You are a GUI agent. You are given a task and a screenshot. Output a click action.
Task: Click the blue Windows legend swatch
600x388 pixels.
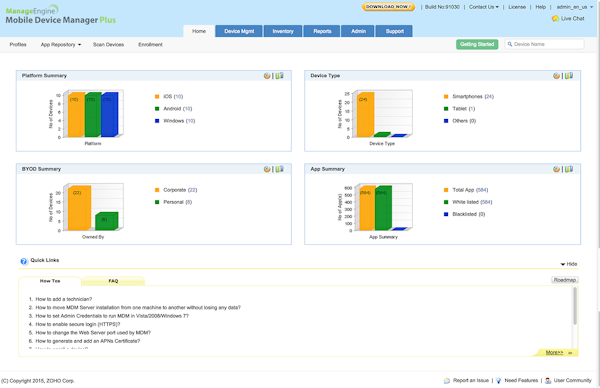coord(157,121)
